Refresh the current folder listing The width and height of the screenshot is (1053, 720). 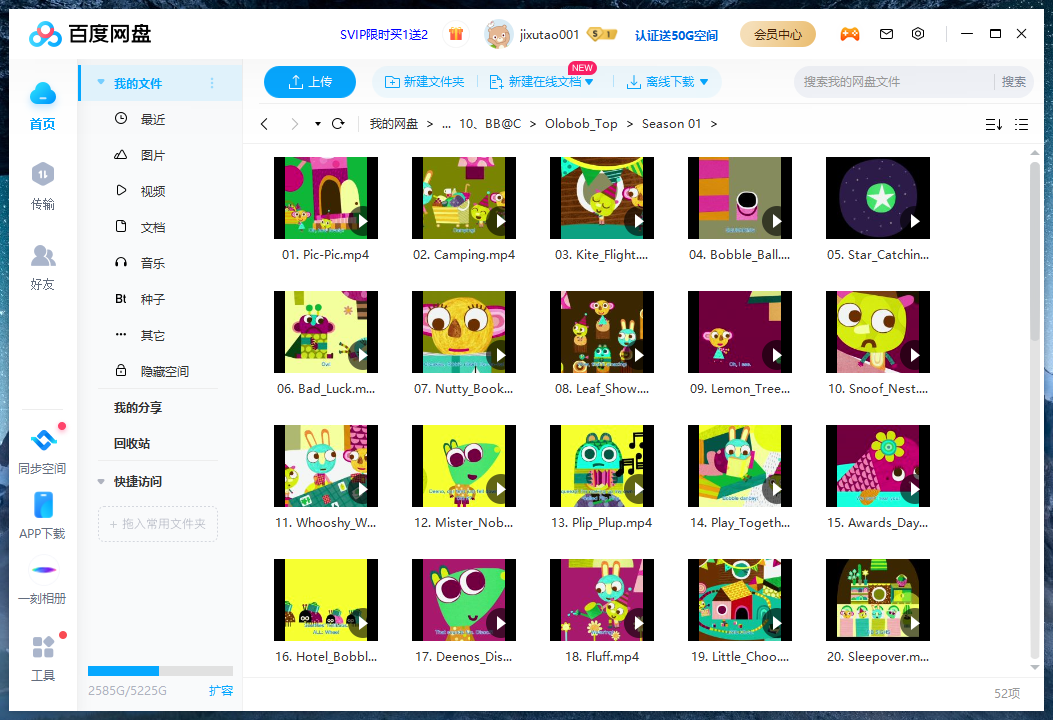pos(338,124)
